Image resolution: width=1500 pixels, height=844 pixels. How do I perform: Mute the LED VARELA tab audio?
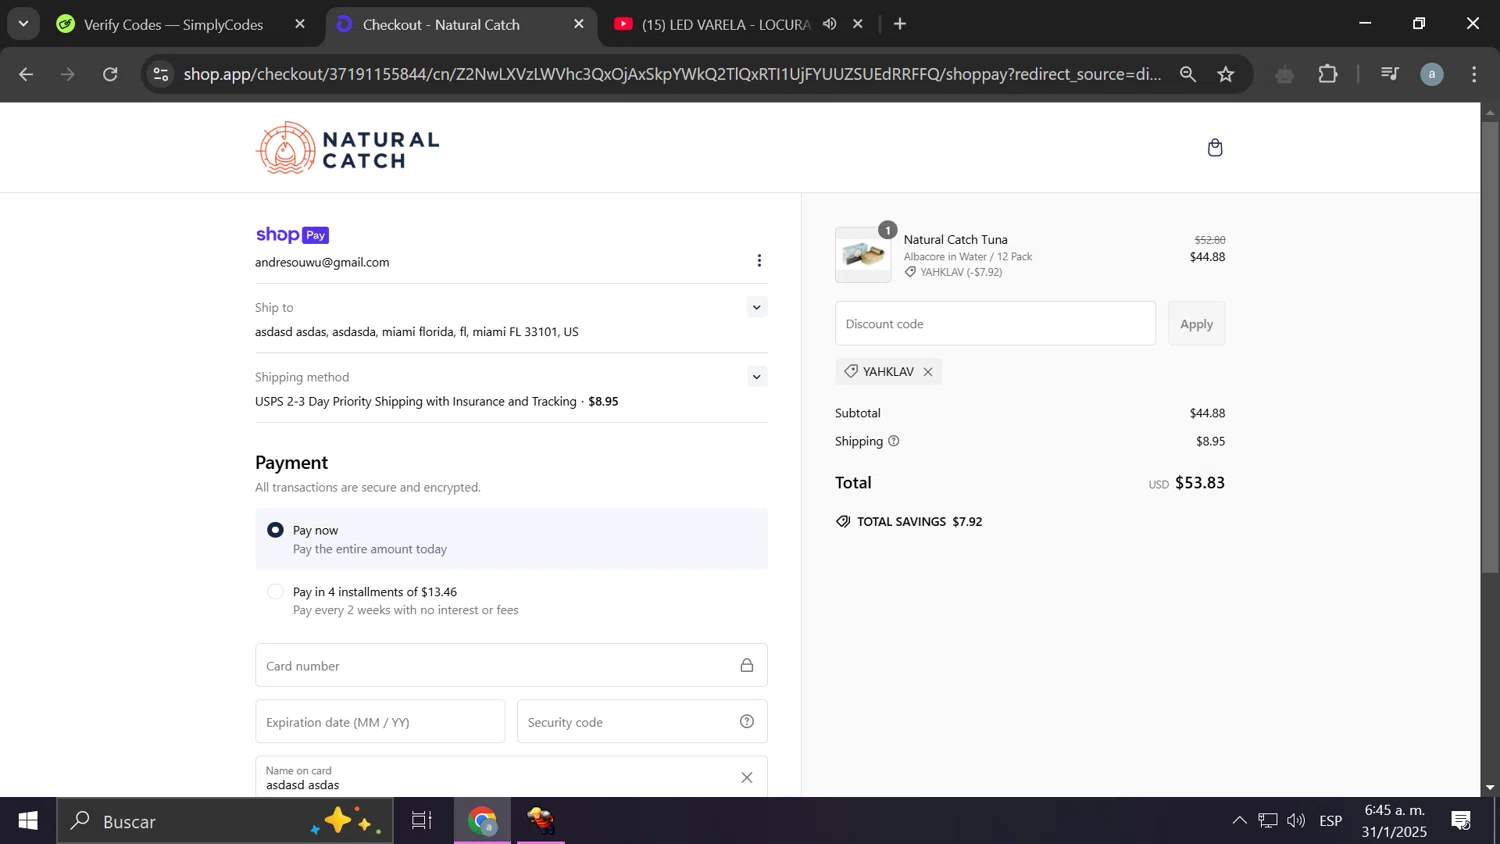pyautogui.click(x=830, y=24)
